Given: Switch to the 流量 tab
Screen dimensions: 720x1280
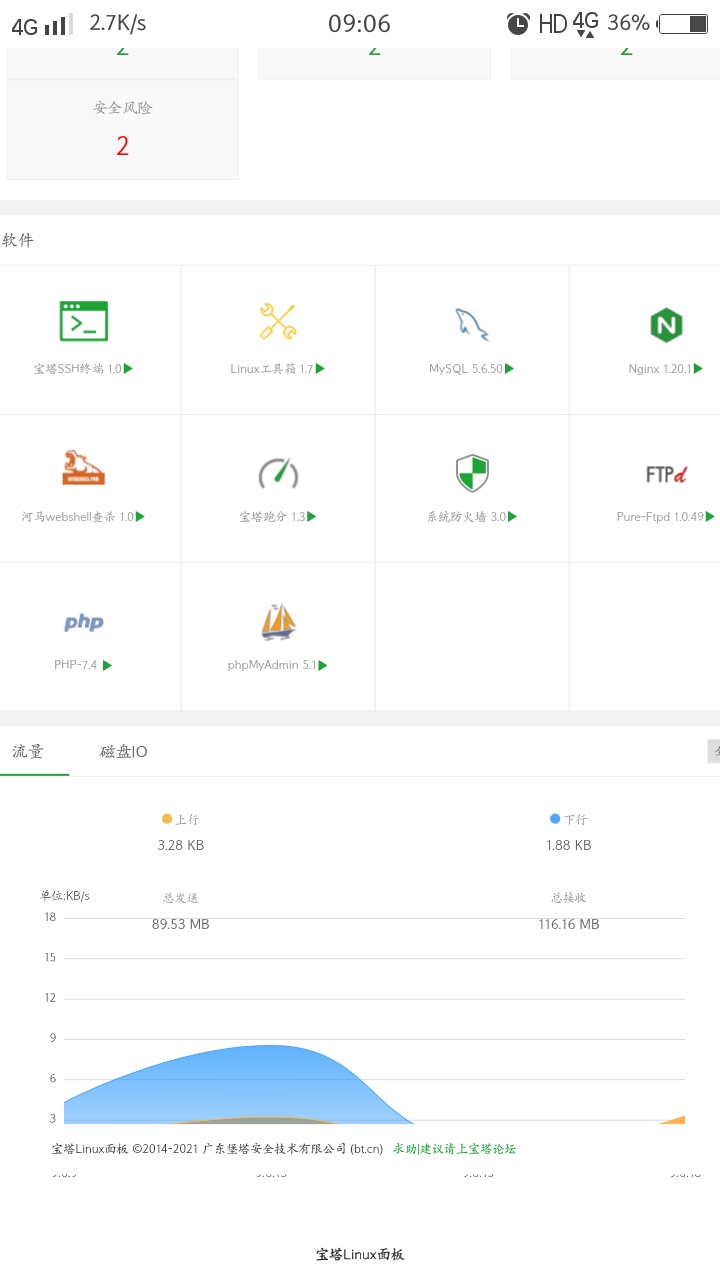Looking at the screenshot, I should coord(28,751).
